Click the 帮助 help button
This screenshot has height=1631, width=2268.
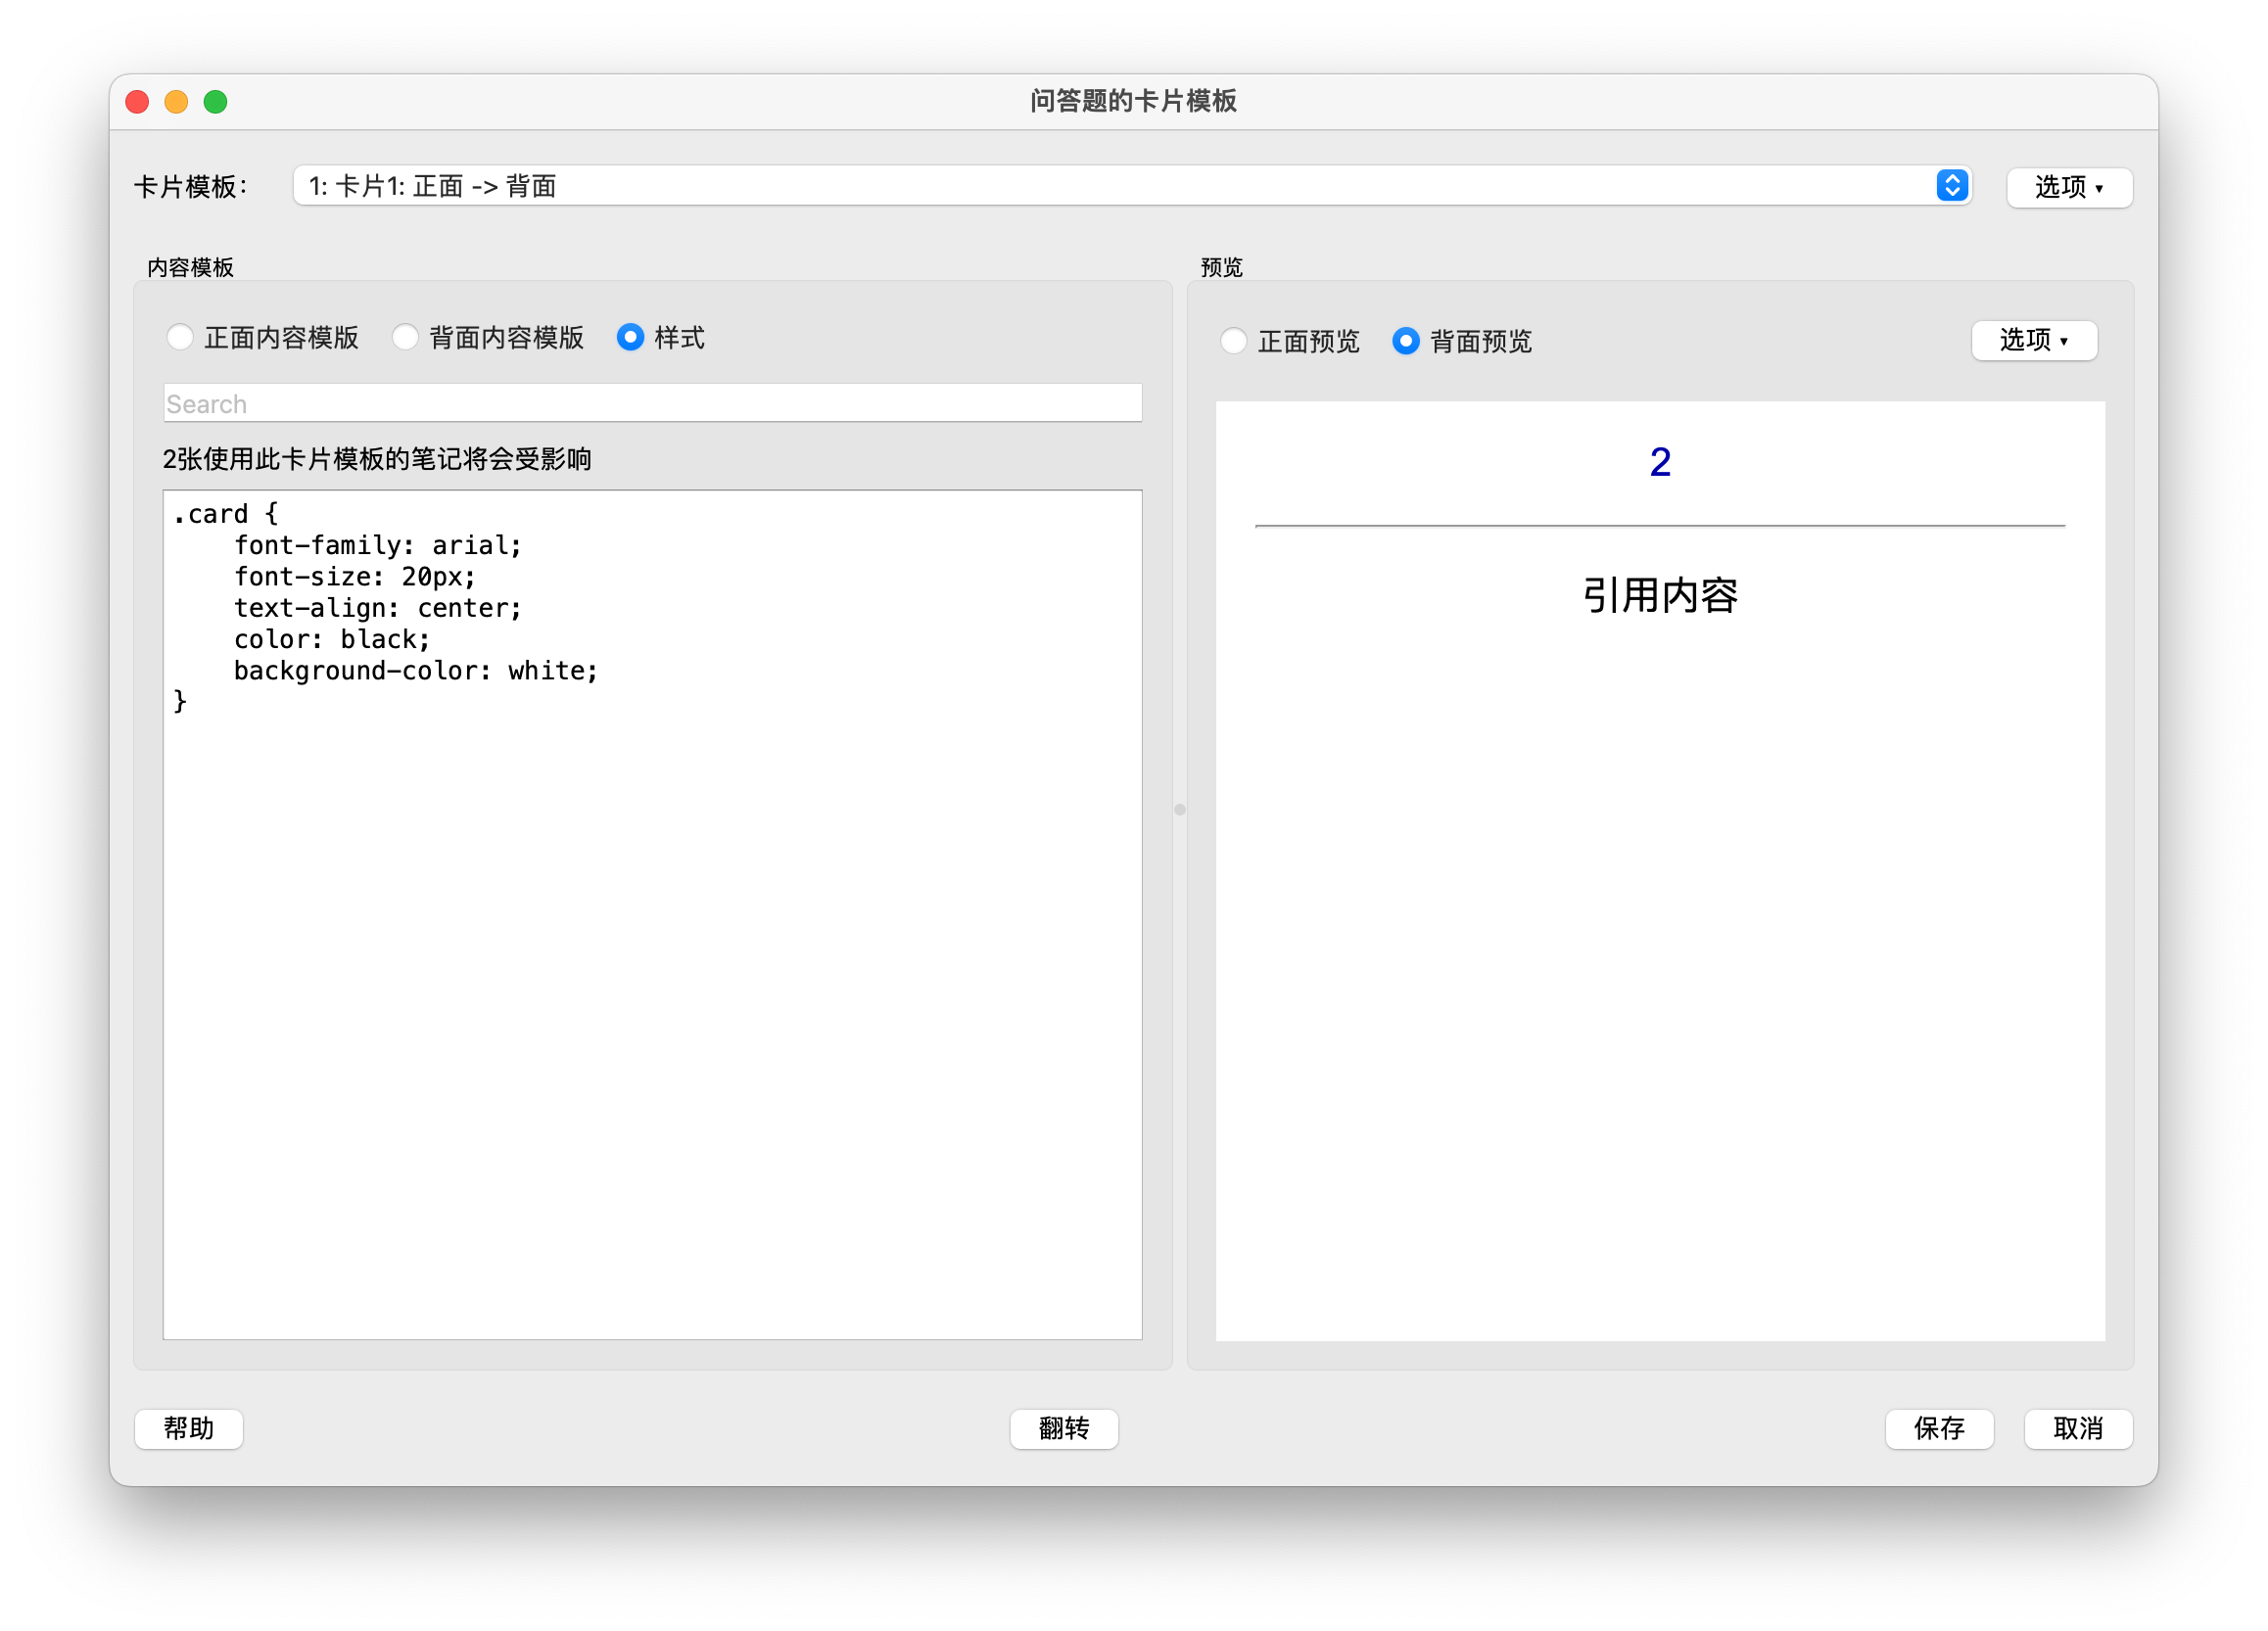click(189, 1429)
